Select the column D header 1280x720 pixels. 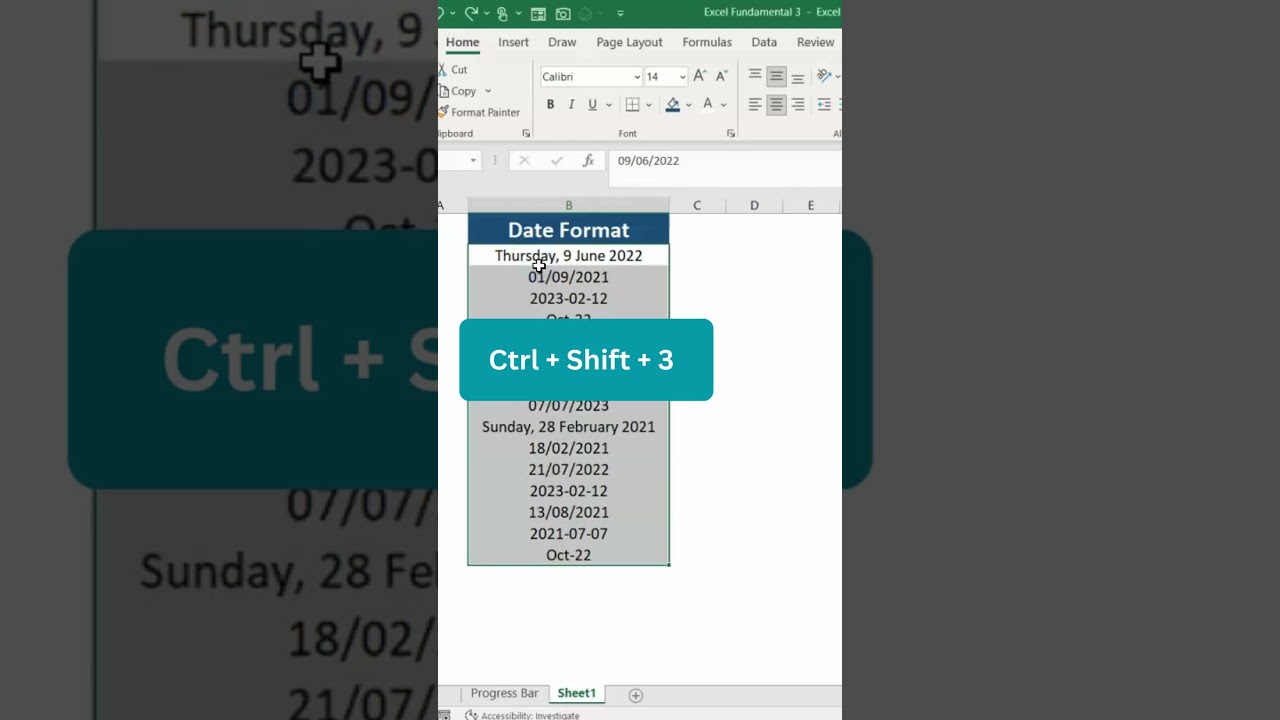click(754, 205)
